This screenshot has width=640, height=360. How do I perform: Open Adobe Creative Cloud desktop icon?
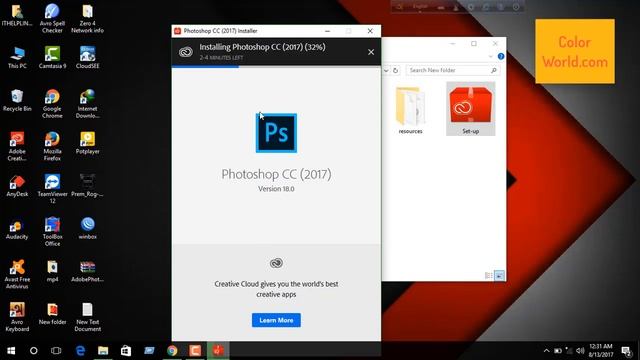pos(17,146)
